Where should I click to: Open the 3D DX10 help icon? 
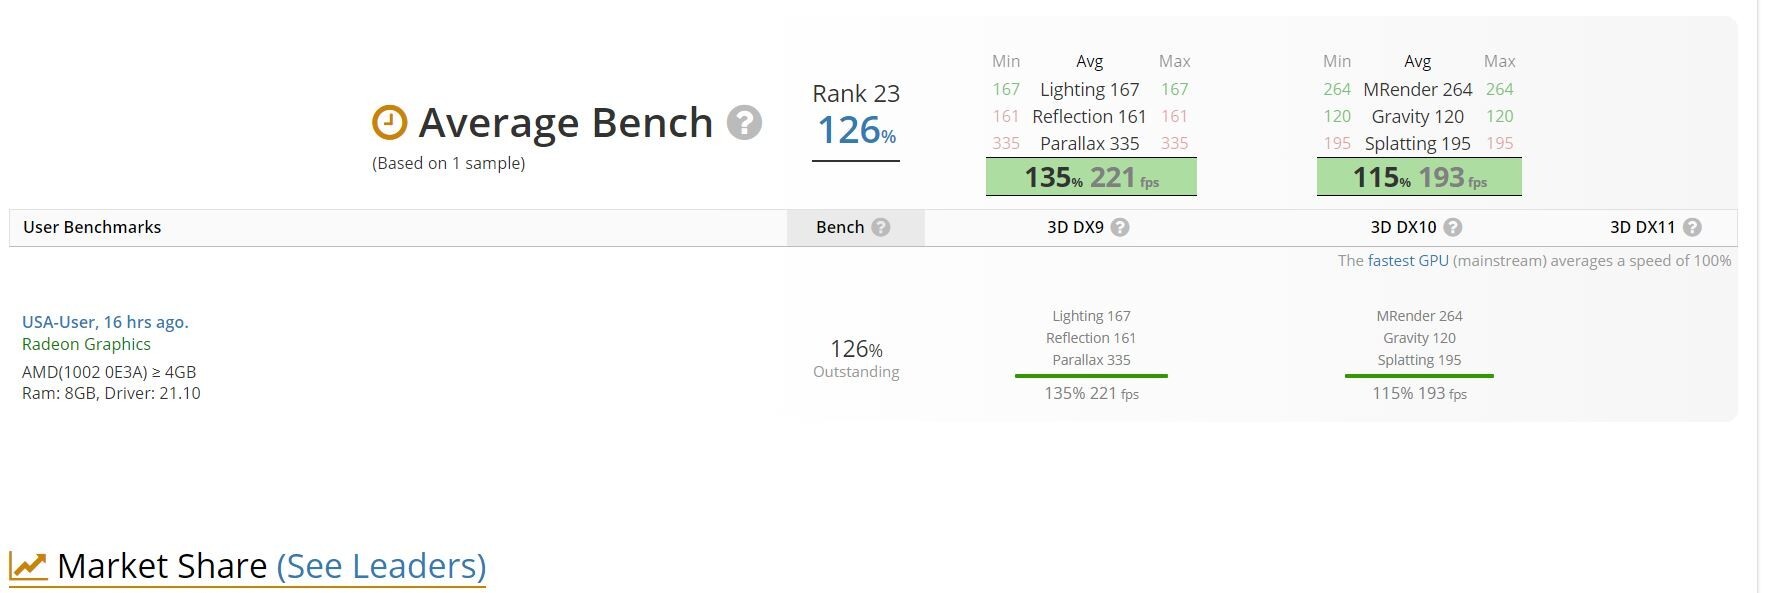(x=1453, y=227)
